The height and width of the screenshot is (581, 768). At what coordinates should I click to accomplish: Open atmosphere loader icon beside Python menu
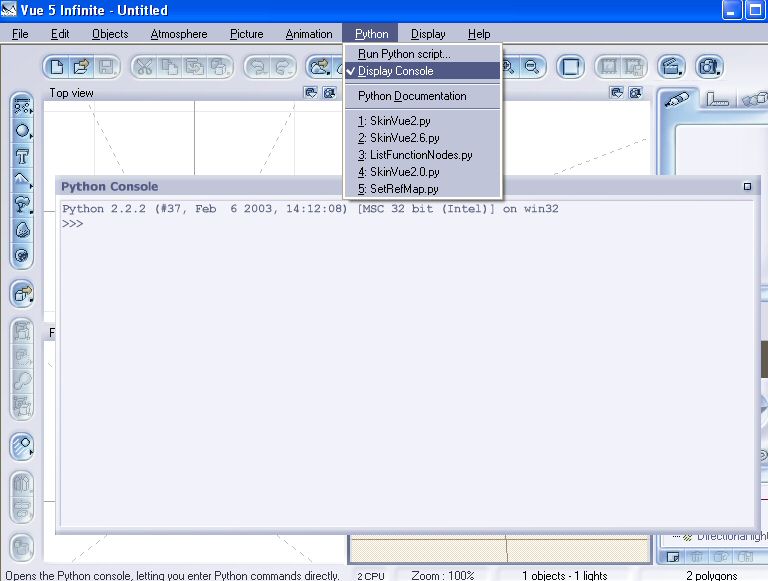[x=320, y=67]
